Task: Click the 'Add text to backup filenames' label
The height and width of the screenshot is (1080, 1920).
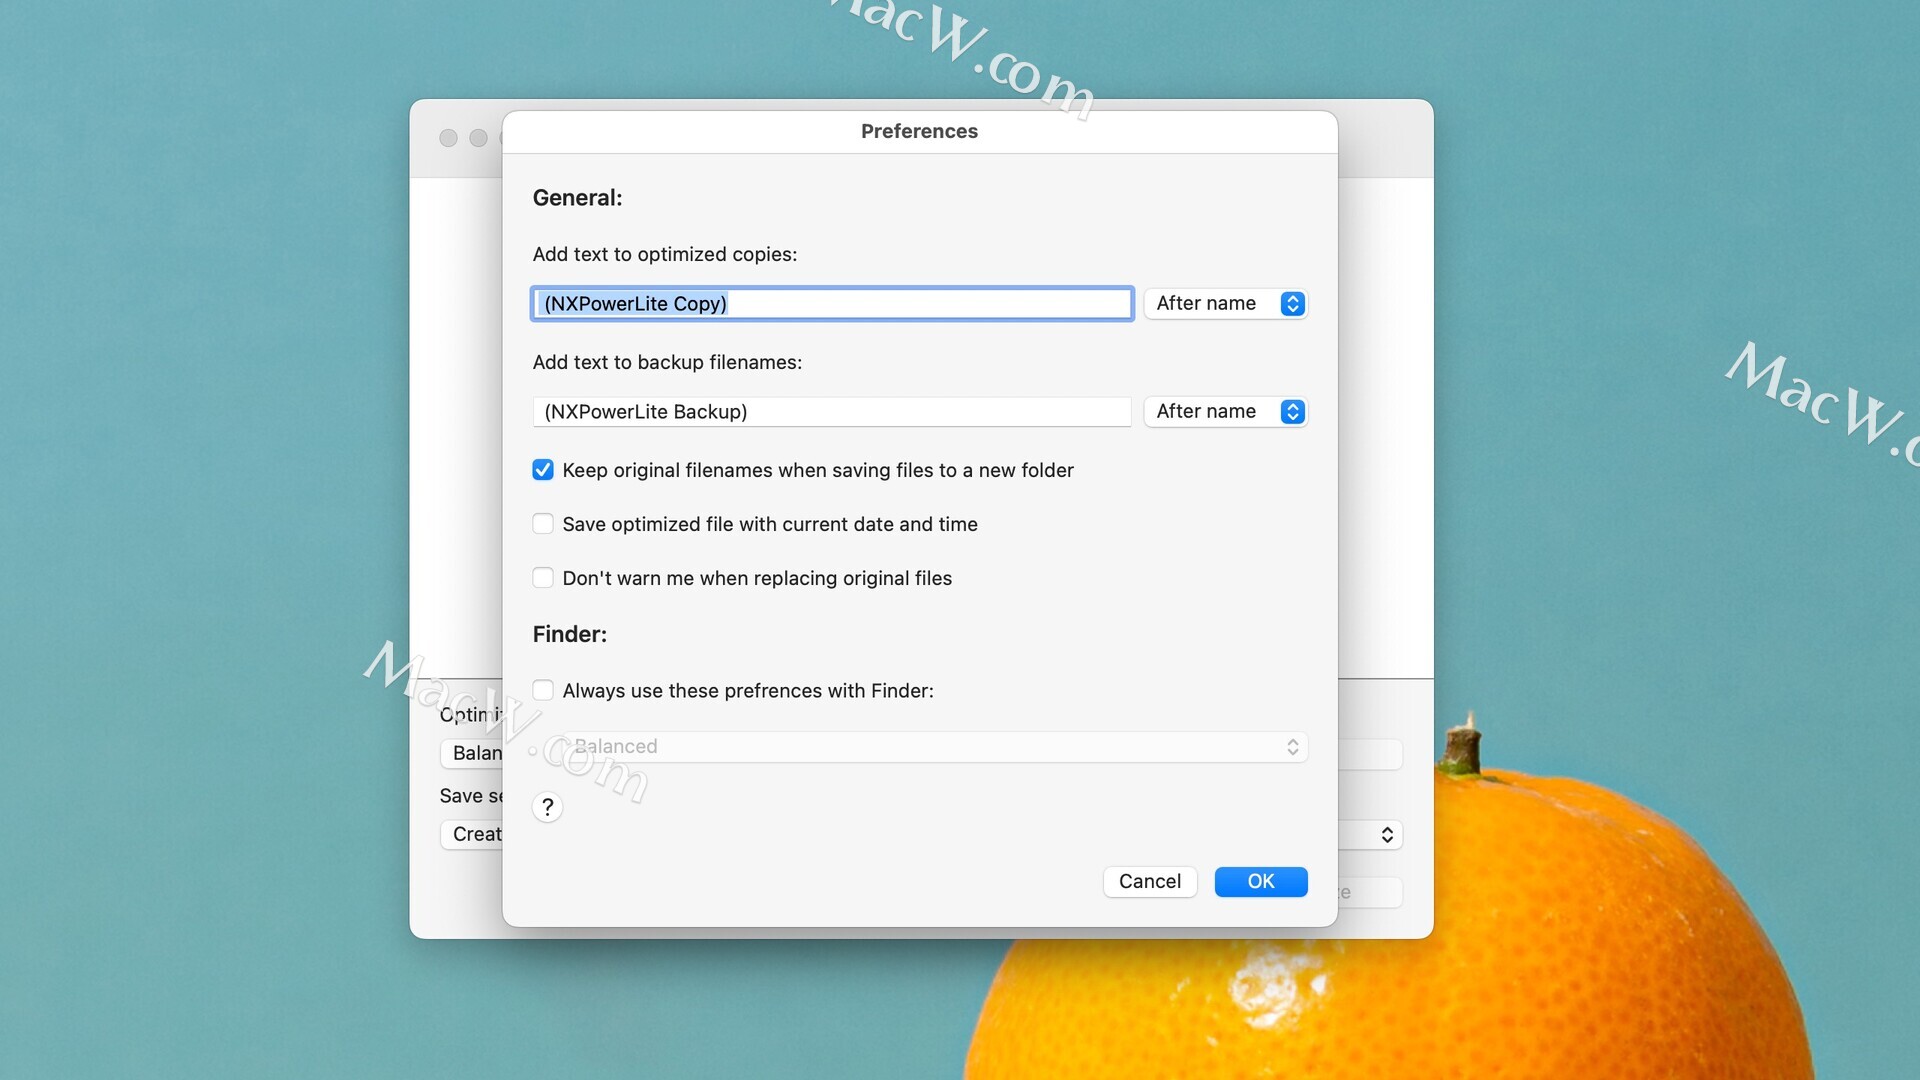Action: (x=667, y=362)
